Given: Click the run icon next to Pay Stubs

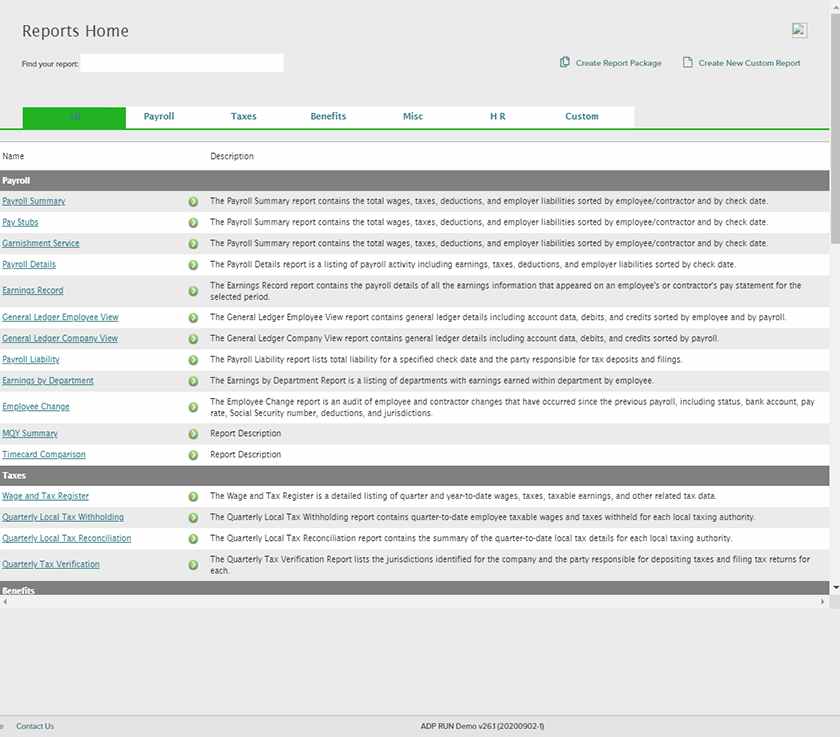Looking at the screenshot, I should click(193, 222).
